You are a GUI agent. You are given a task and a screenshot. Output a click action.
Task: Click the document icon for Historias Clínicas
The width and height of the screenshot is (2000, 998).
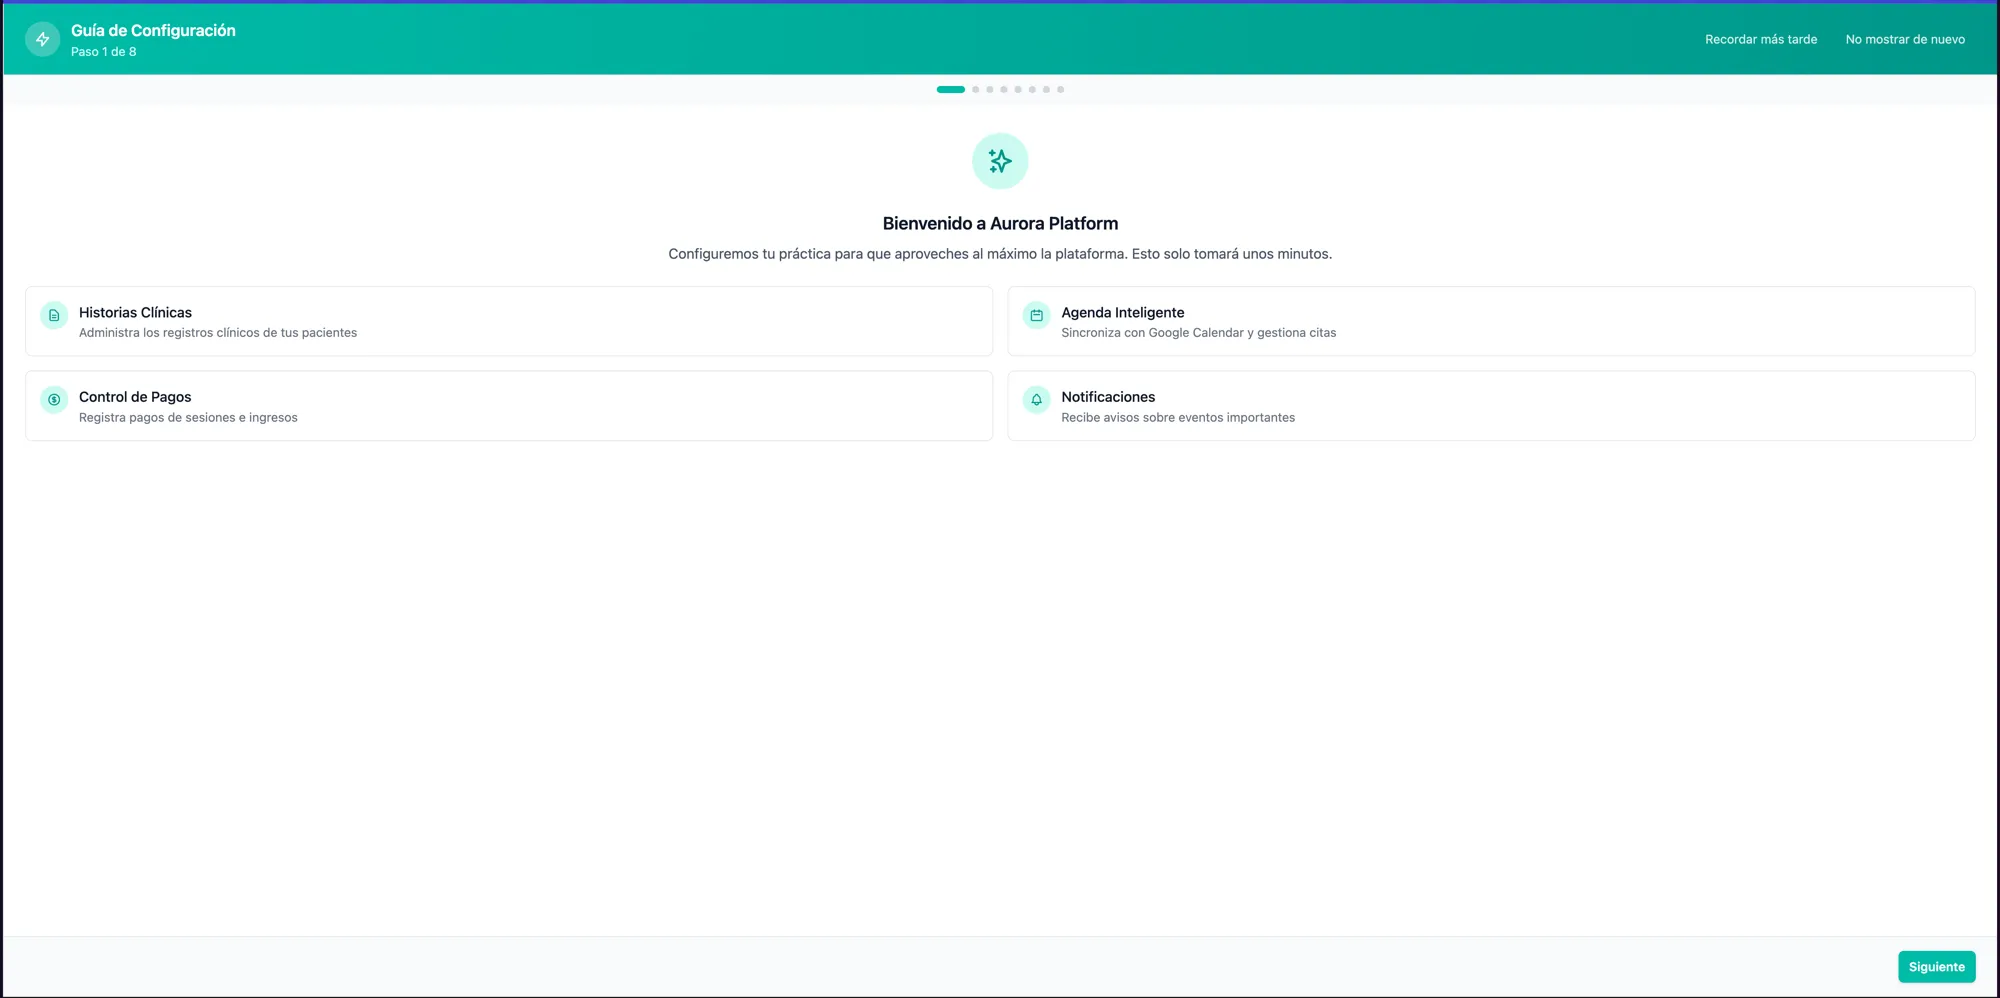coord(54,315)
